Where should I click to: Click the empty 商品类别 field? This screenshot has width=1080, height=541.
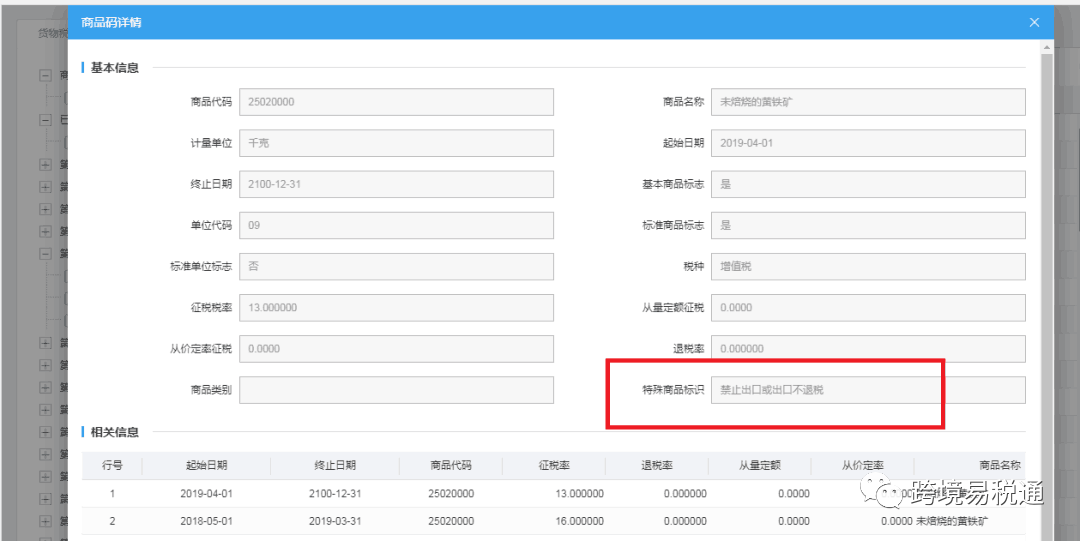click(x=396, y=390)
